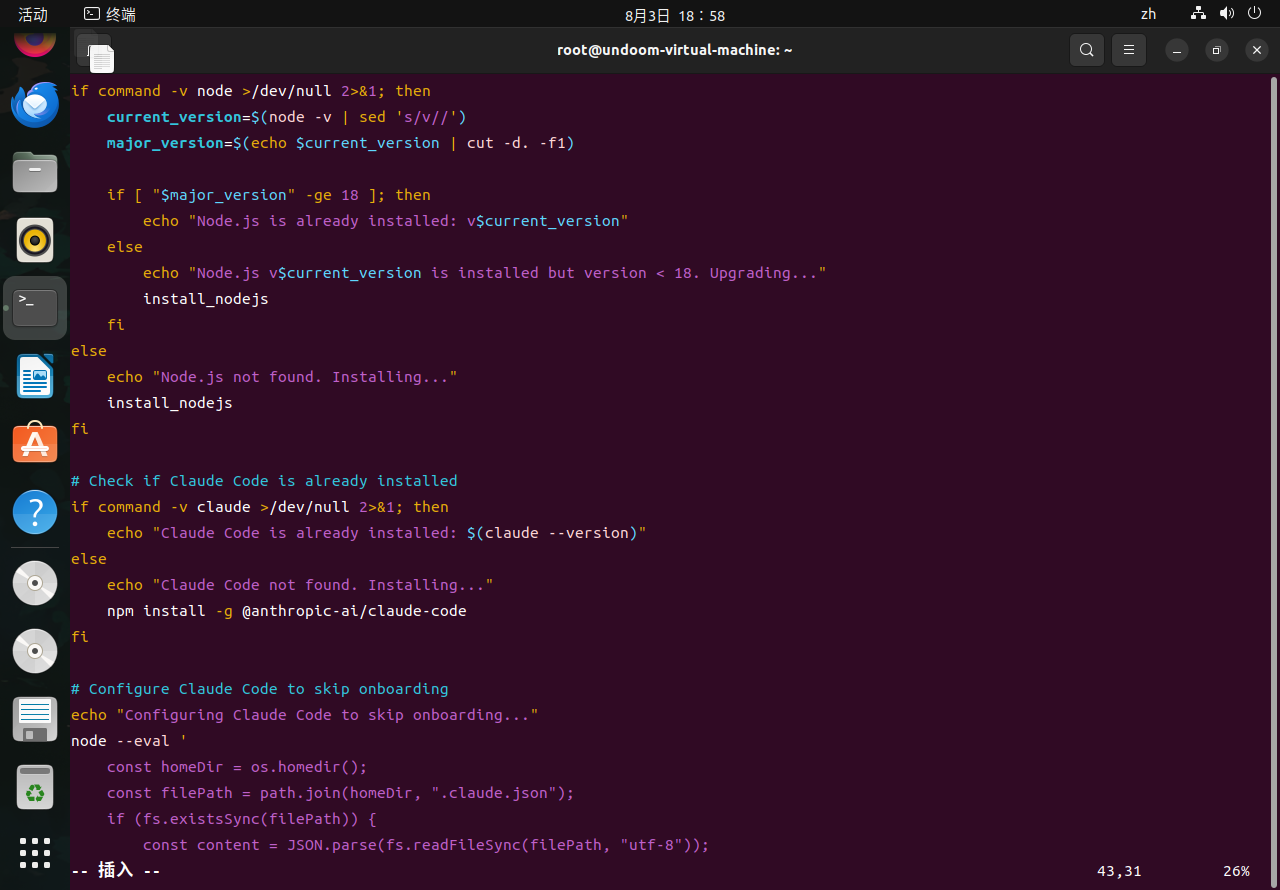Screen dimensions: 1280x890
Task: Click the echo "Configuring Claude Code to skip onboarding..." line
Action: (305, 715)
